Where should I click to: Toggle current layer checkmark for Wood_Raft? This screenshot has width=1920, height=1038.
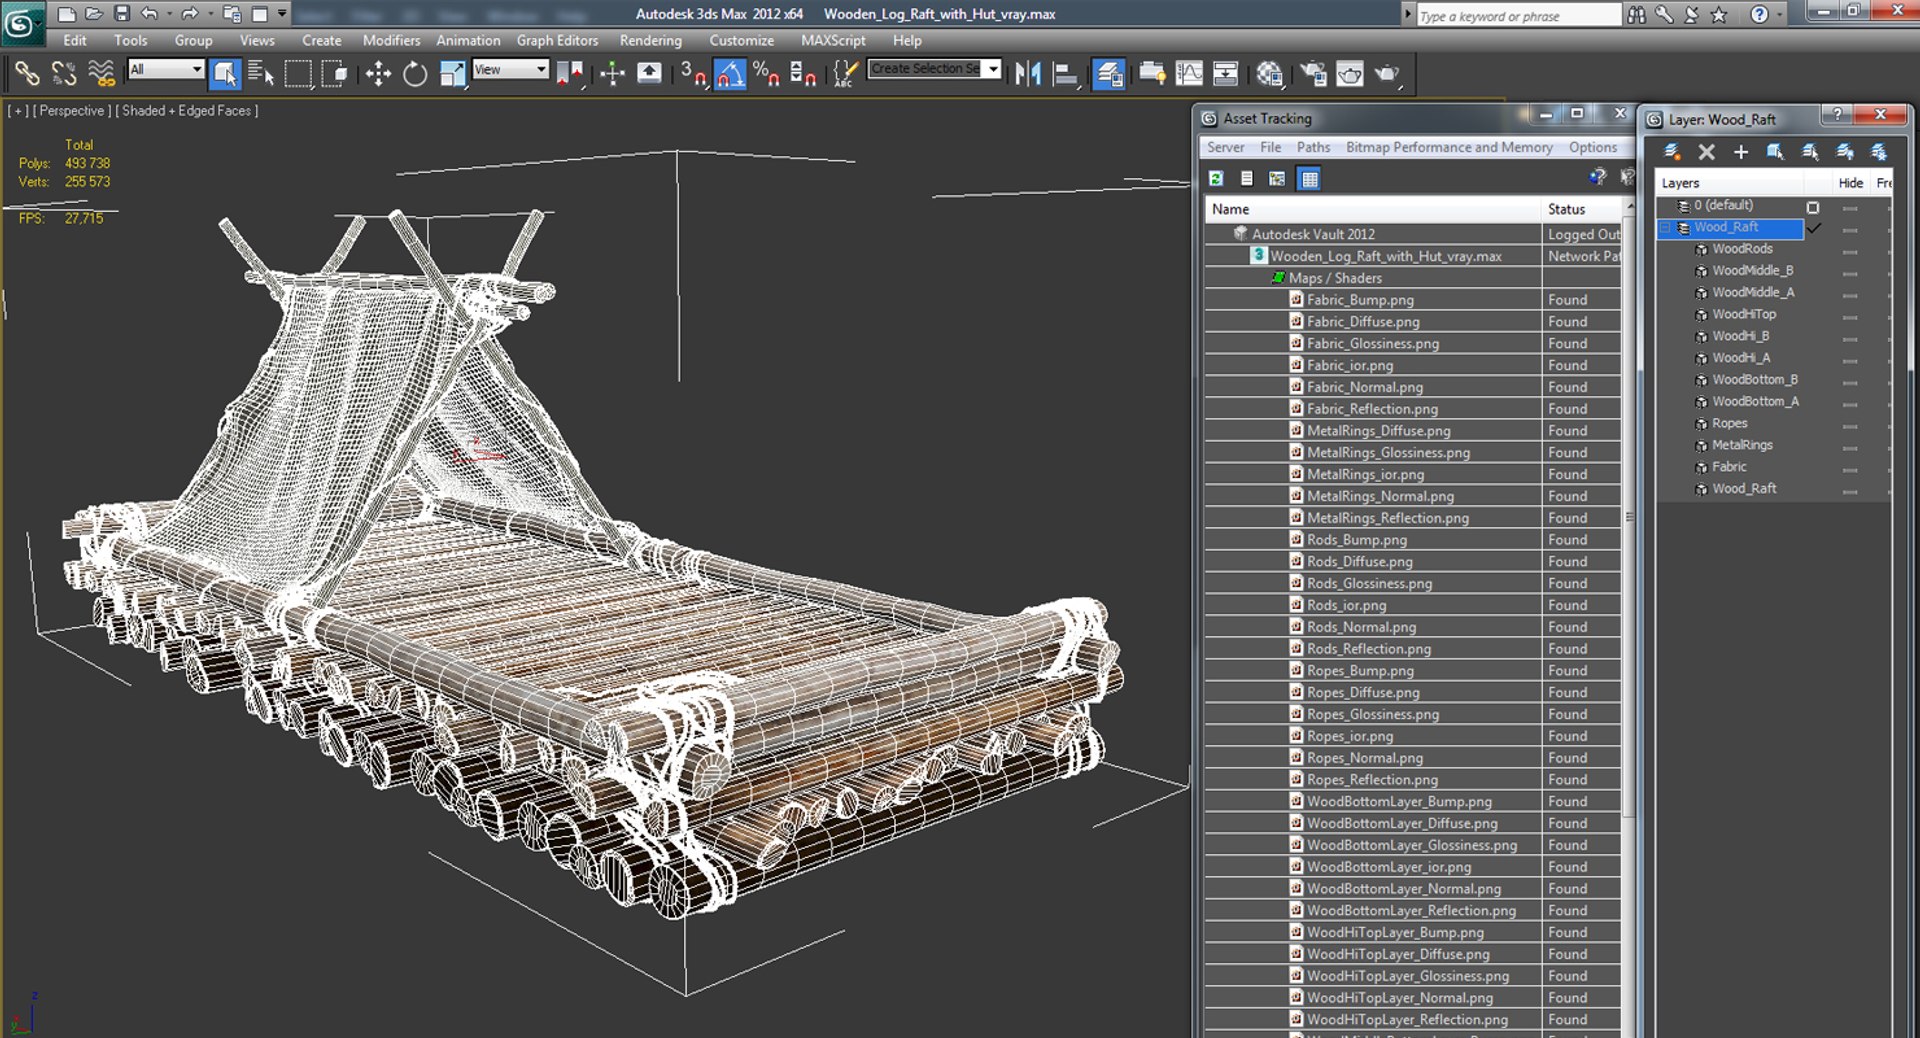pyautogui.click(x=1813, y=228)
